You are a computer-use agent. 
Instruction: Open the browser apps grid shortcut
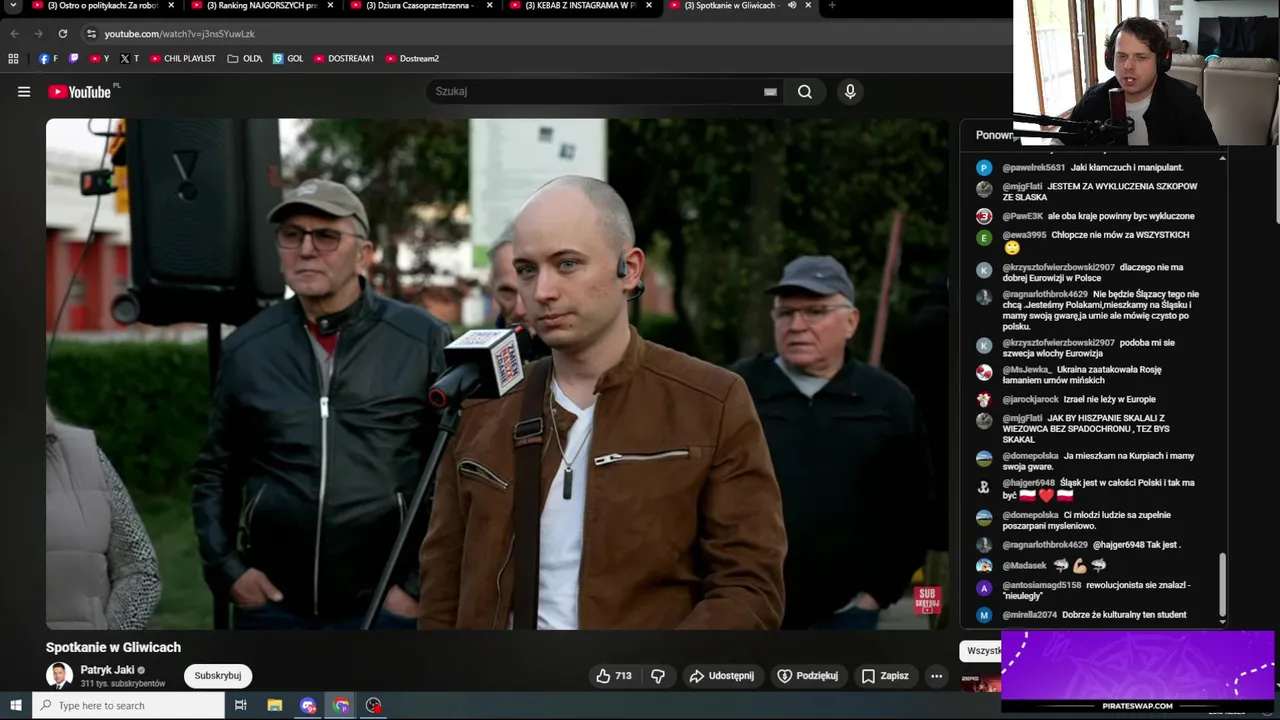(13, 59)
